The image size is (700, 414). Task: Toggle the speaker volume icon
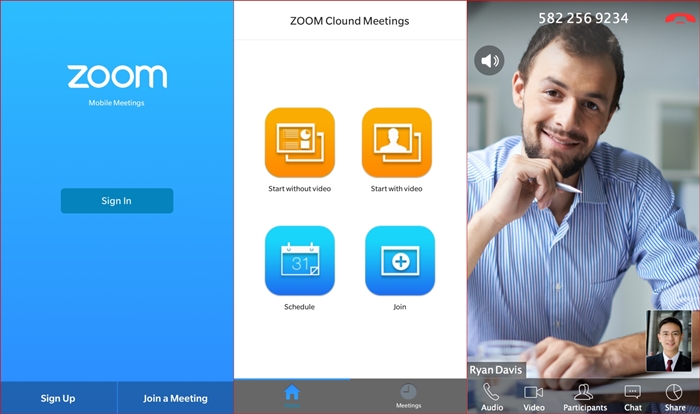[x=489, y=60]
